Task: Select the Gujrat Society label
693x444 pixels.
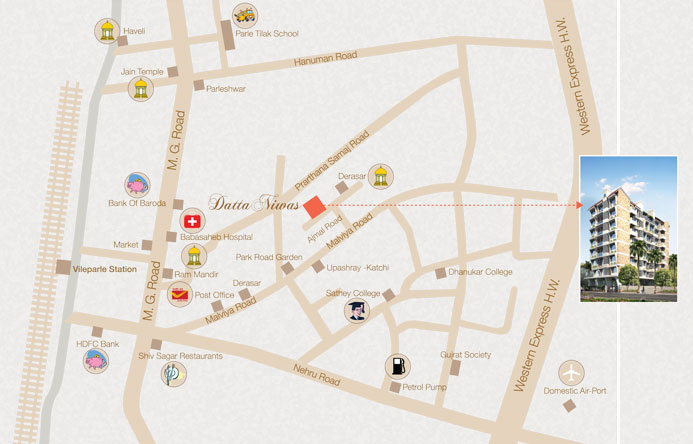Action: pyautogui.click(x=465, y=354)
